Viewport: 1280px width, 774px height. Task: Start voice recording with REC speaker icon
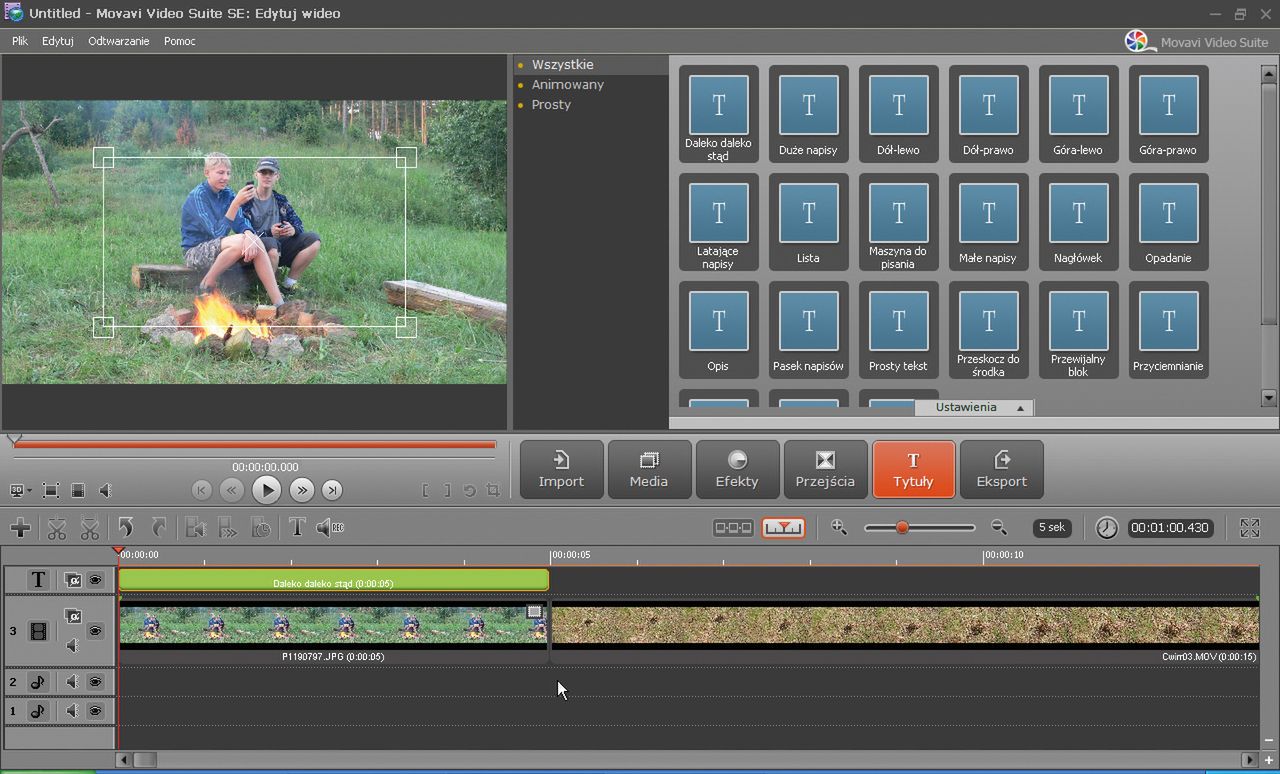click(x=330, y=528)
